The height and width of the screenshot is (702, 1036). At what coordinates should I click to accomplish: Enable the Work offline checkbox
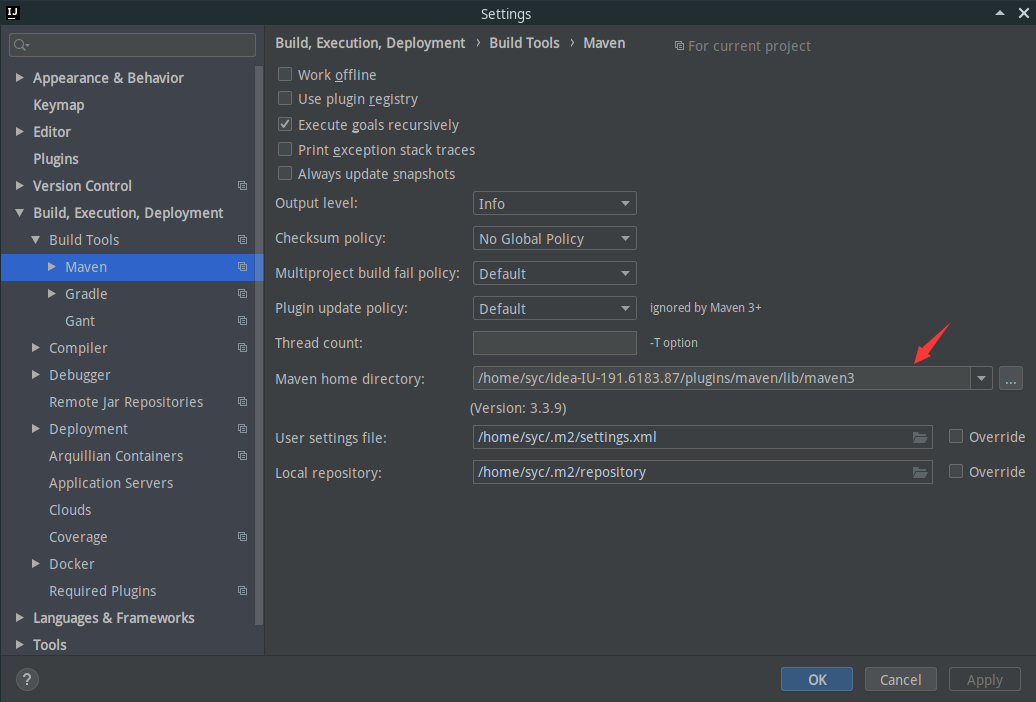tap(285, 74)
